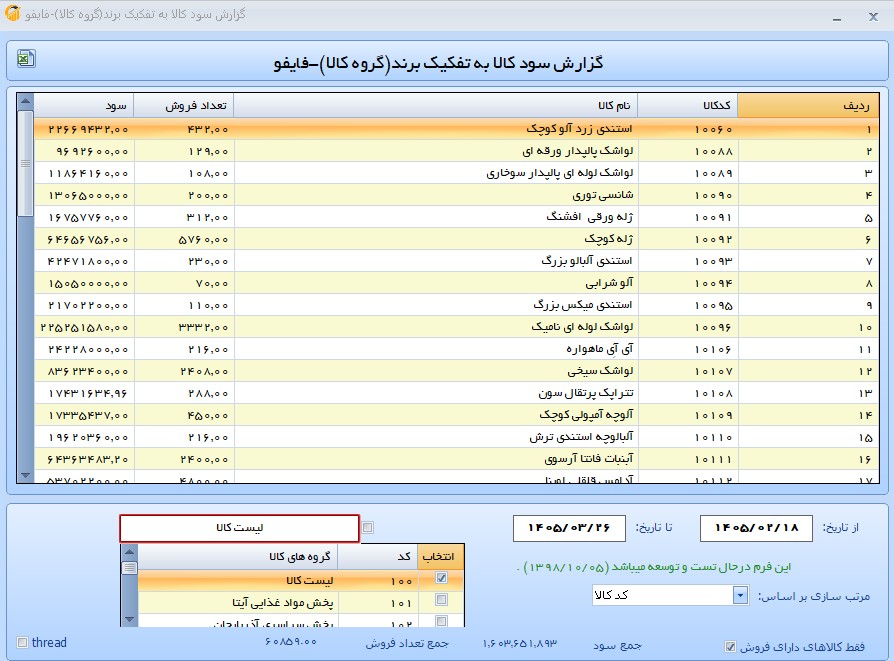The height and width of the screenshot is (661, 894).
Task: Click groups grid scrollbar thumb
Action: click(129, 567)
